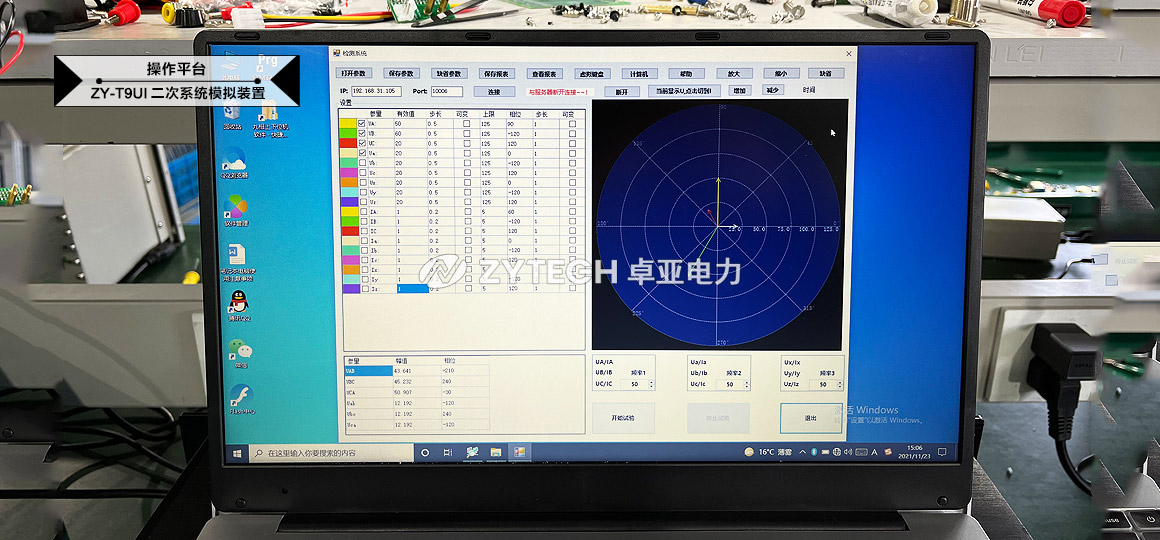Open the weather widget showing 16°C

click(769, 452)
